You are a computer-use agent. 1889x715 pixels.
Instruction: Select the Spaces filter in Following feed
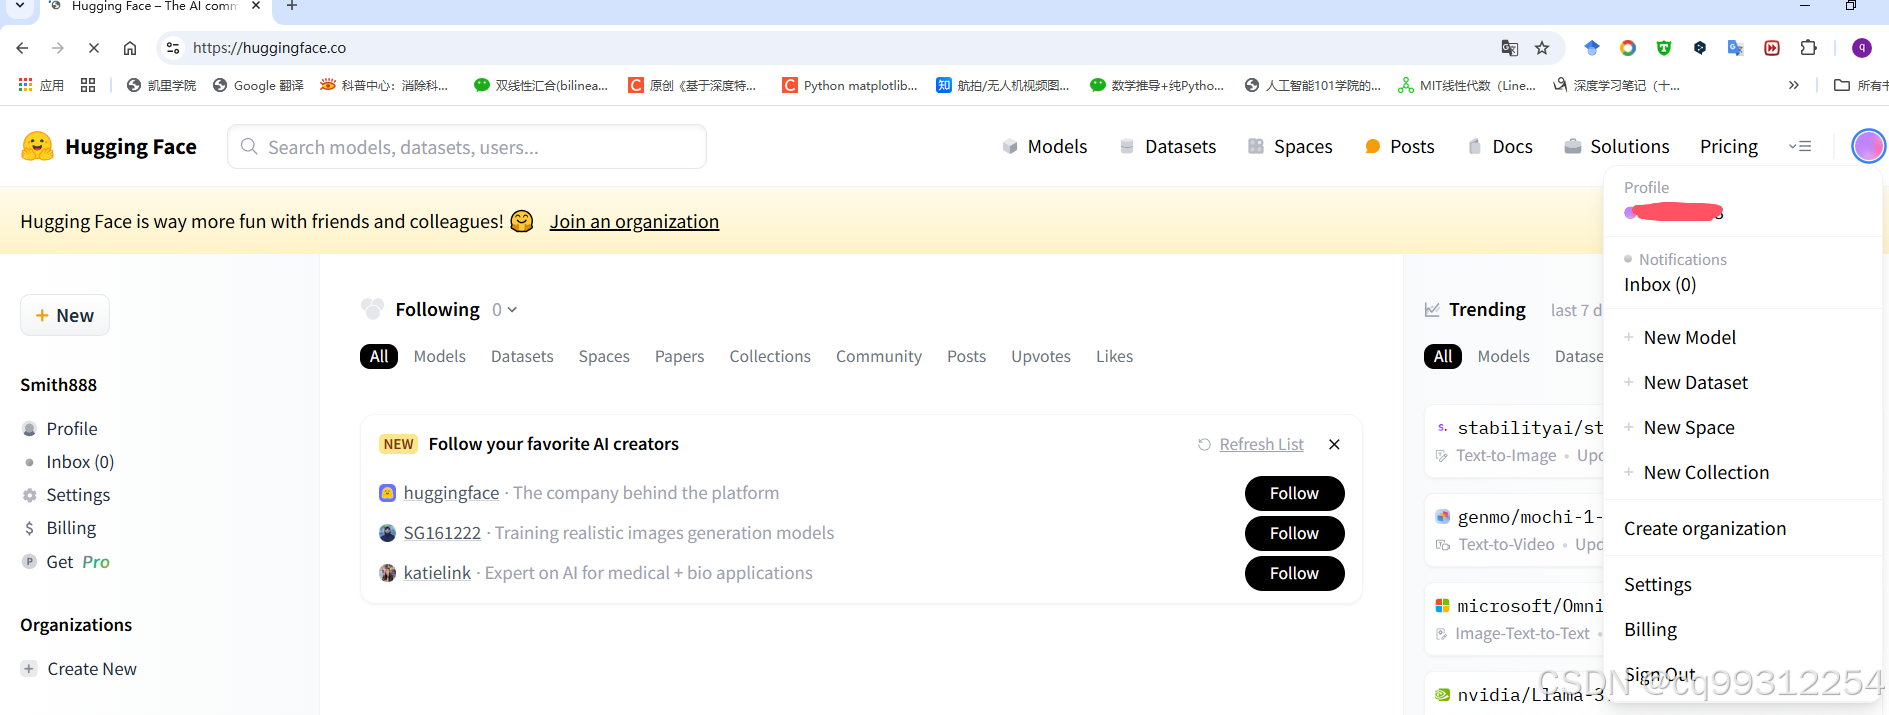604,356
